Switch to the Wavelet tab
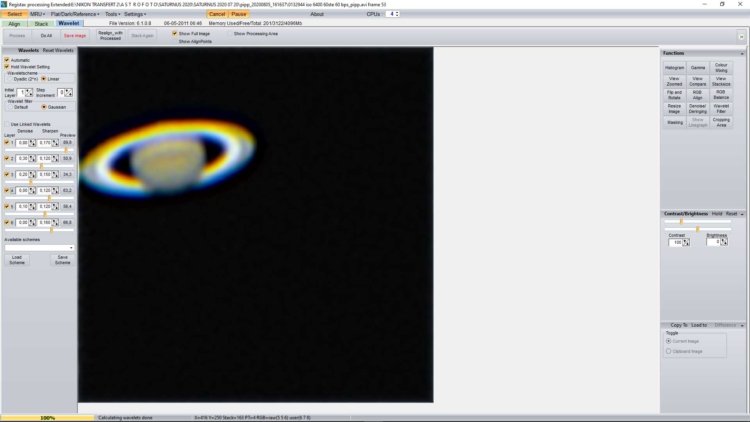The image size is (750, 422). (x=69, y=23)
